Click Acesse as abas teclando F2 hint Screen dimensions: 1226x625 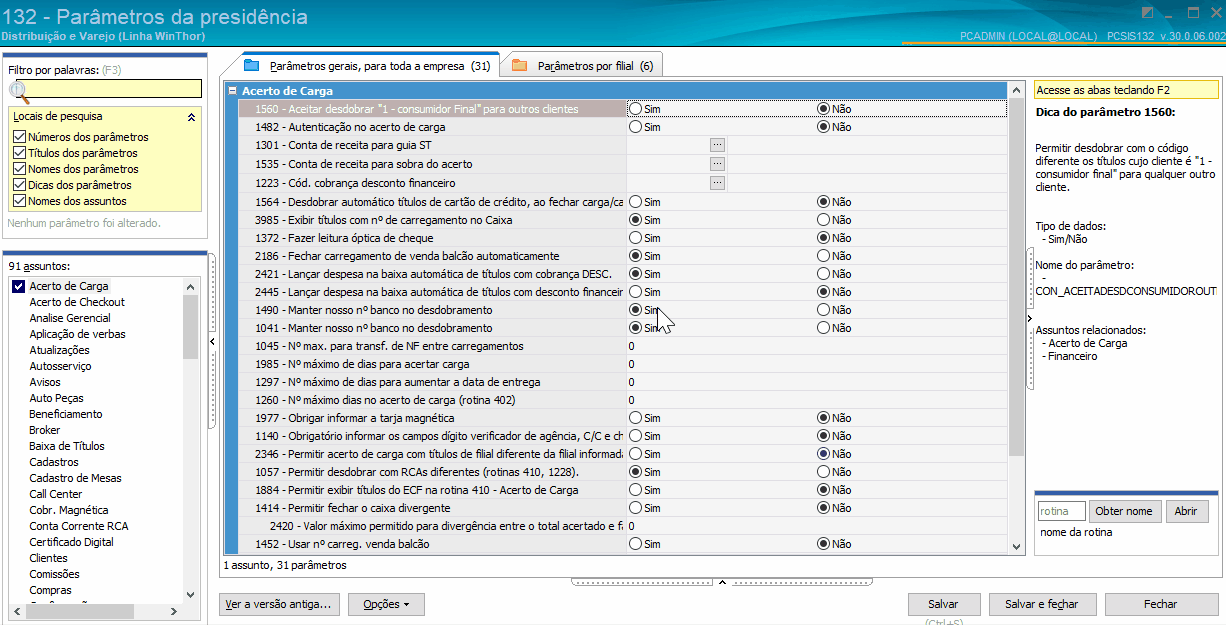pos(1126,89)
